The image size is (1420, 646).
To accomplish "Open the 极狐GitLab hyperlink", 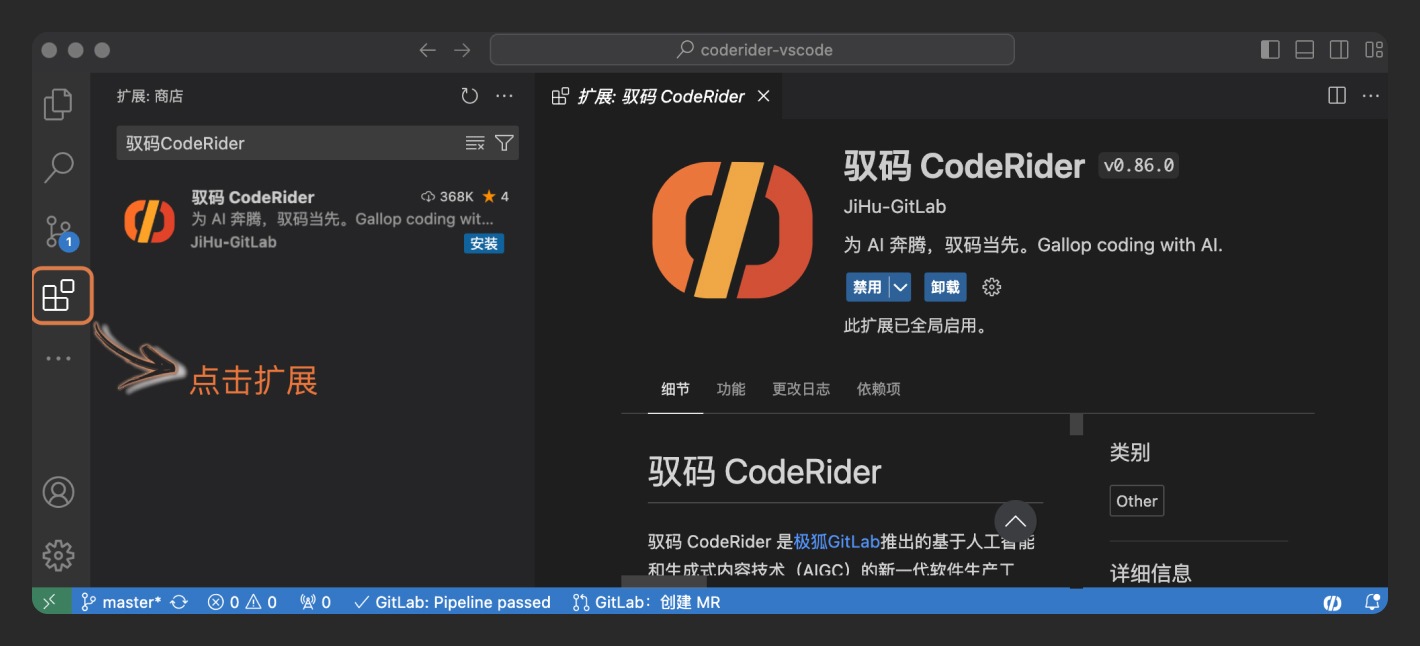I will click(836, 542).
